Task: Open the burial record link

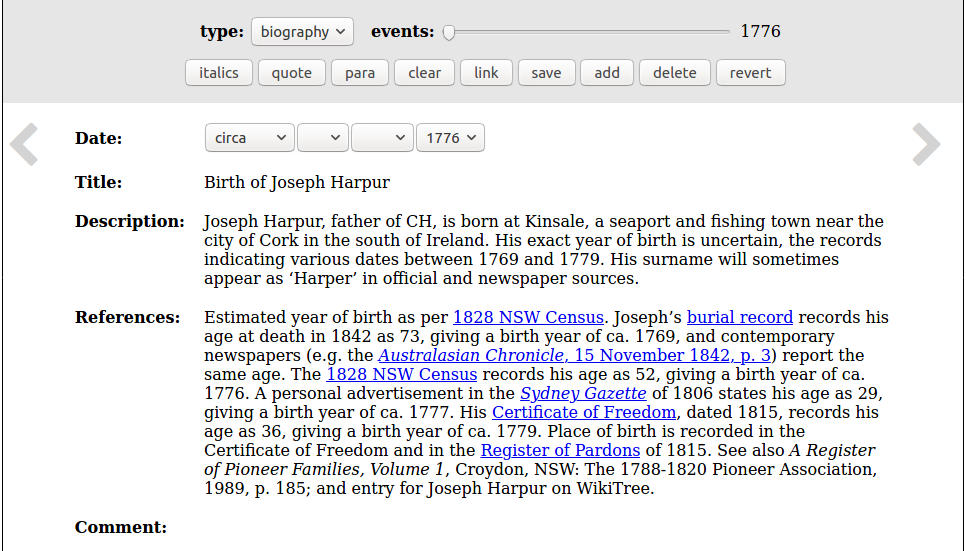Action: 739,318
